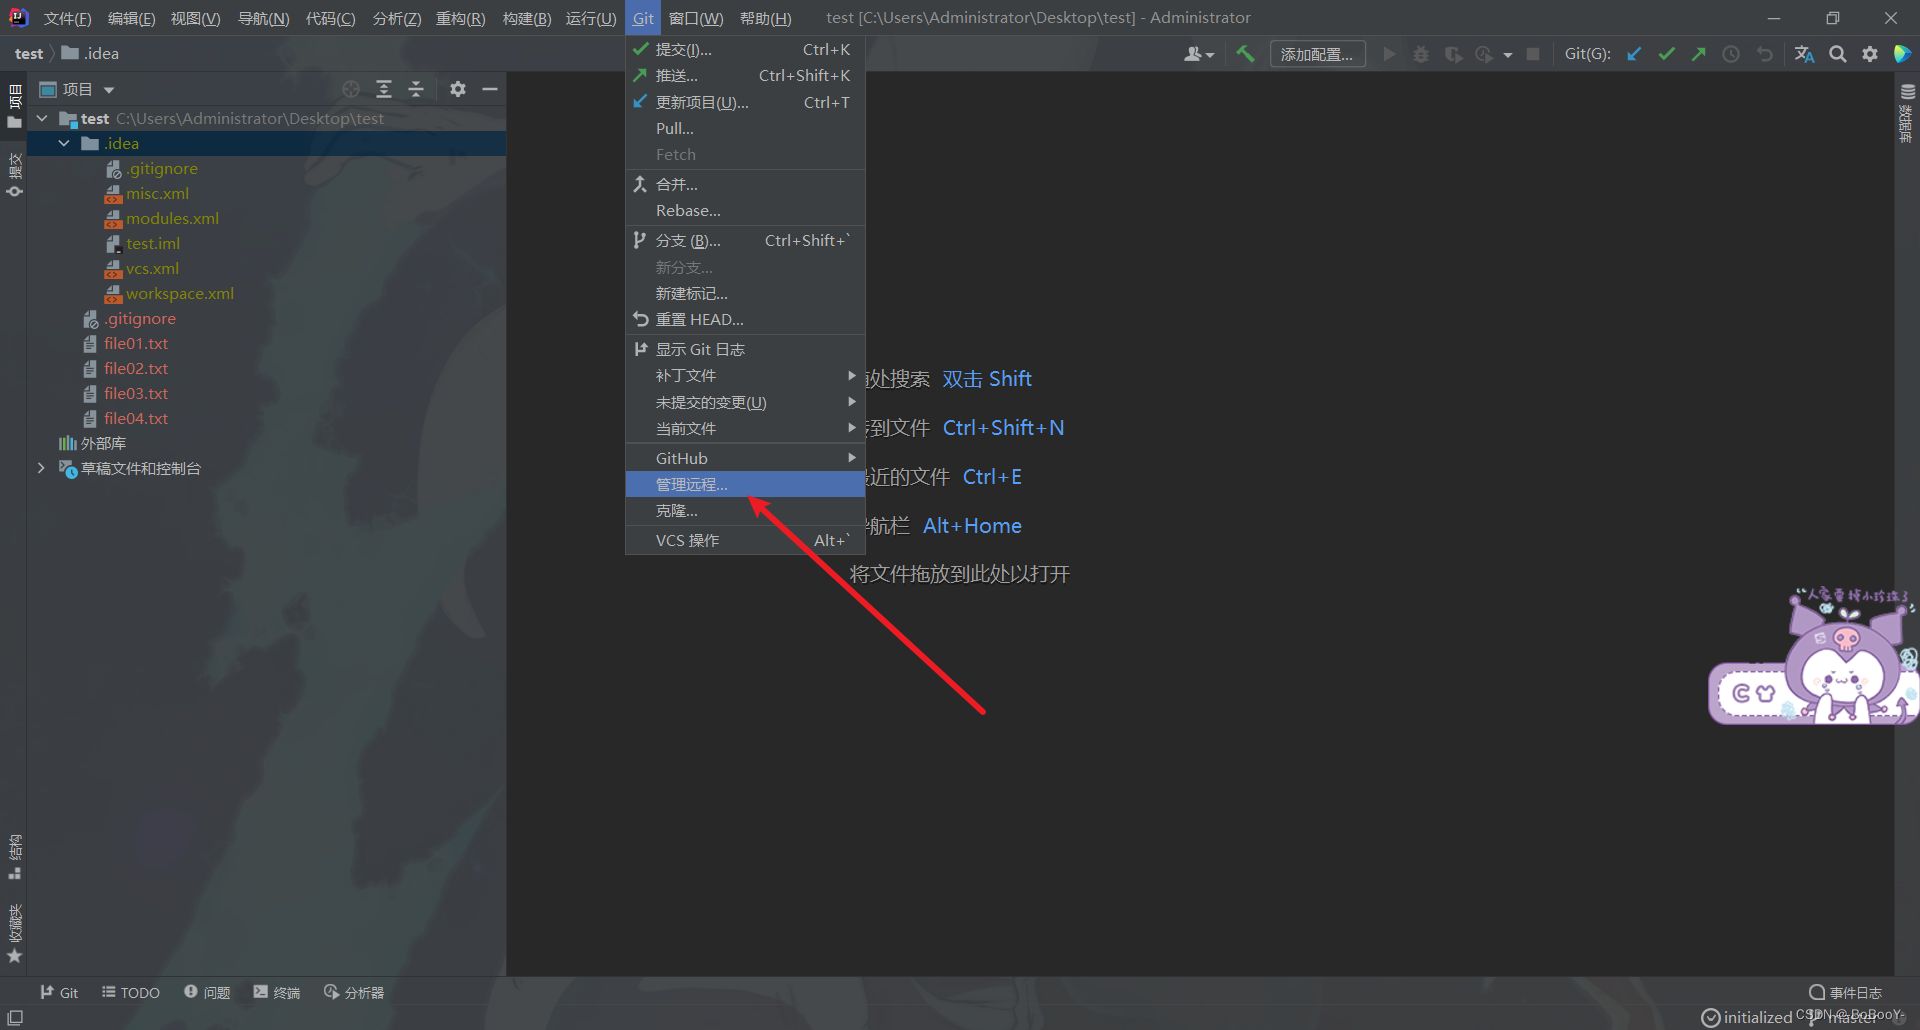Toggle tool window bars icon at bottom-left

click(15, 1017)
